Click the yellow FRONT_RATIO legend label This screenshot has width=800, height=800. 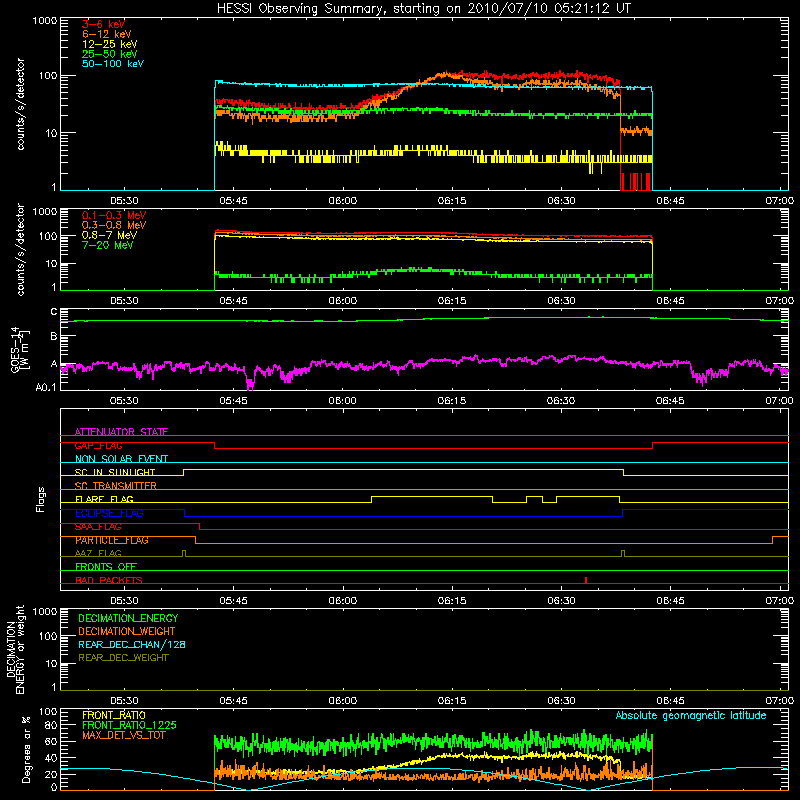[114, 715]
